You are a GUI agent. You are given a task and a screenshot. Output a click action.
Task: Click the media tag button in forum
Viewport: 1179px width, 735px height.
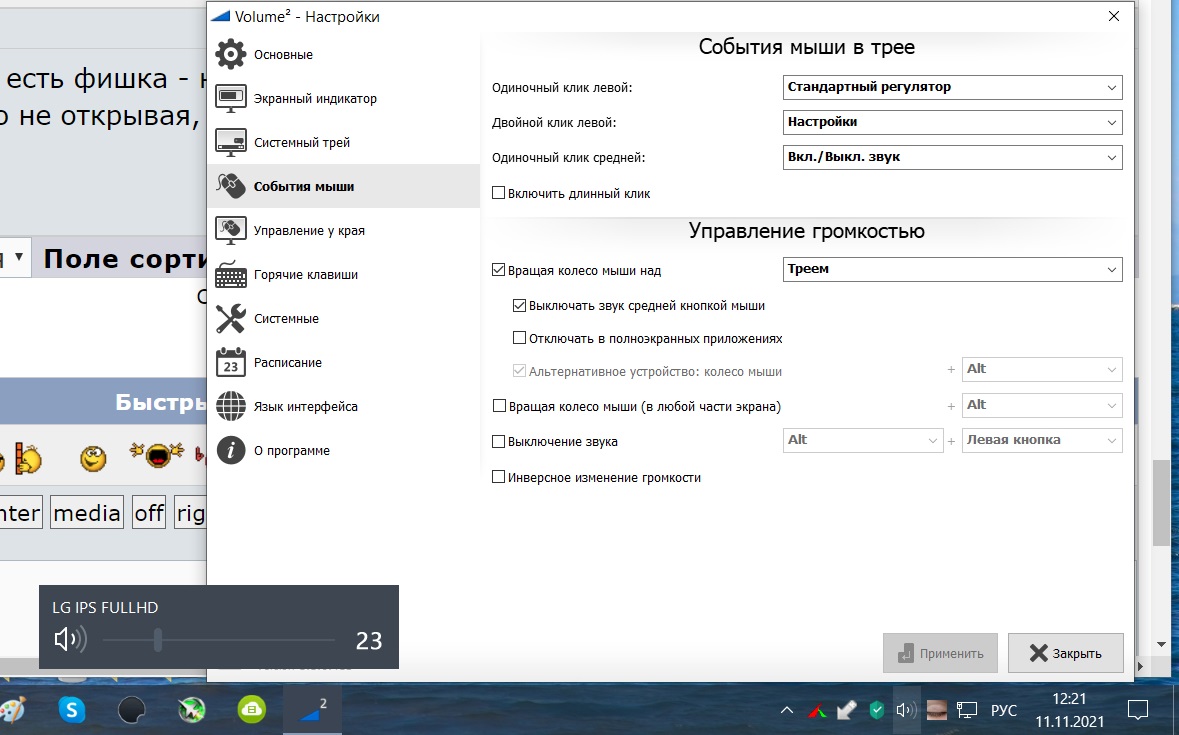click(86, 513)
